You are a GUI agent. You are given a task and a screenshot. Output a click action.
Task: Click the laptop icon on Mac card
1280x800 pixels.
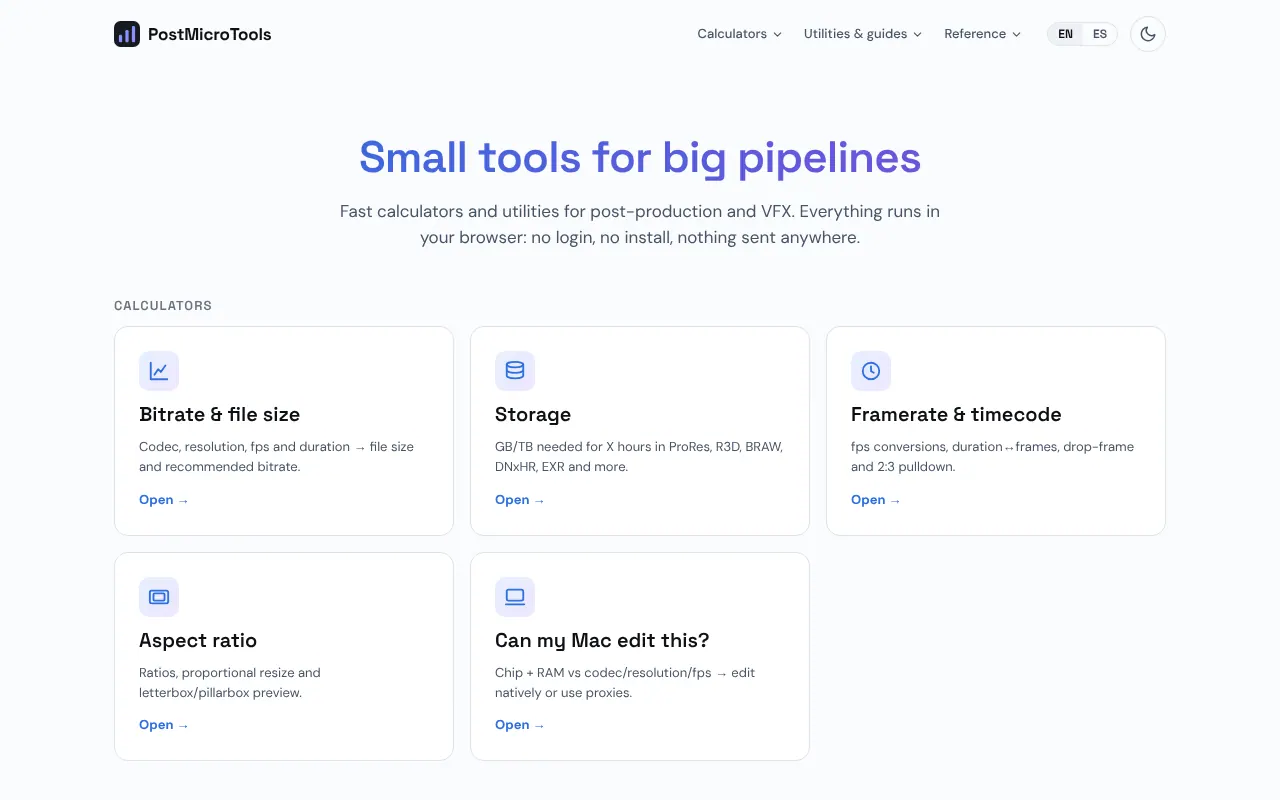pyautogui.click(x=515, y=597)
